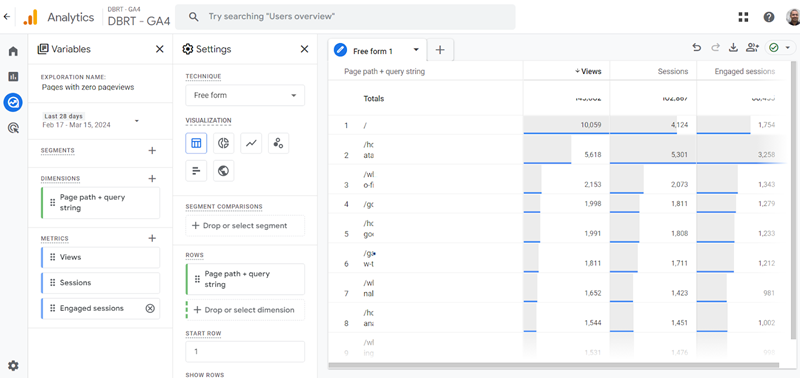Click the Views value 2,153
800x378 pixels.
pos(593,185)
